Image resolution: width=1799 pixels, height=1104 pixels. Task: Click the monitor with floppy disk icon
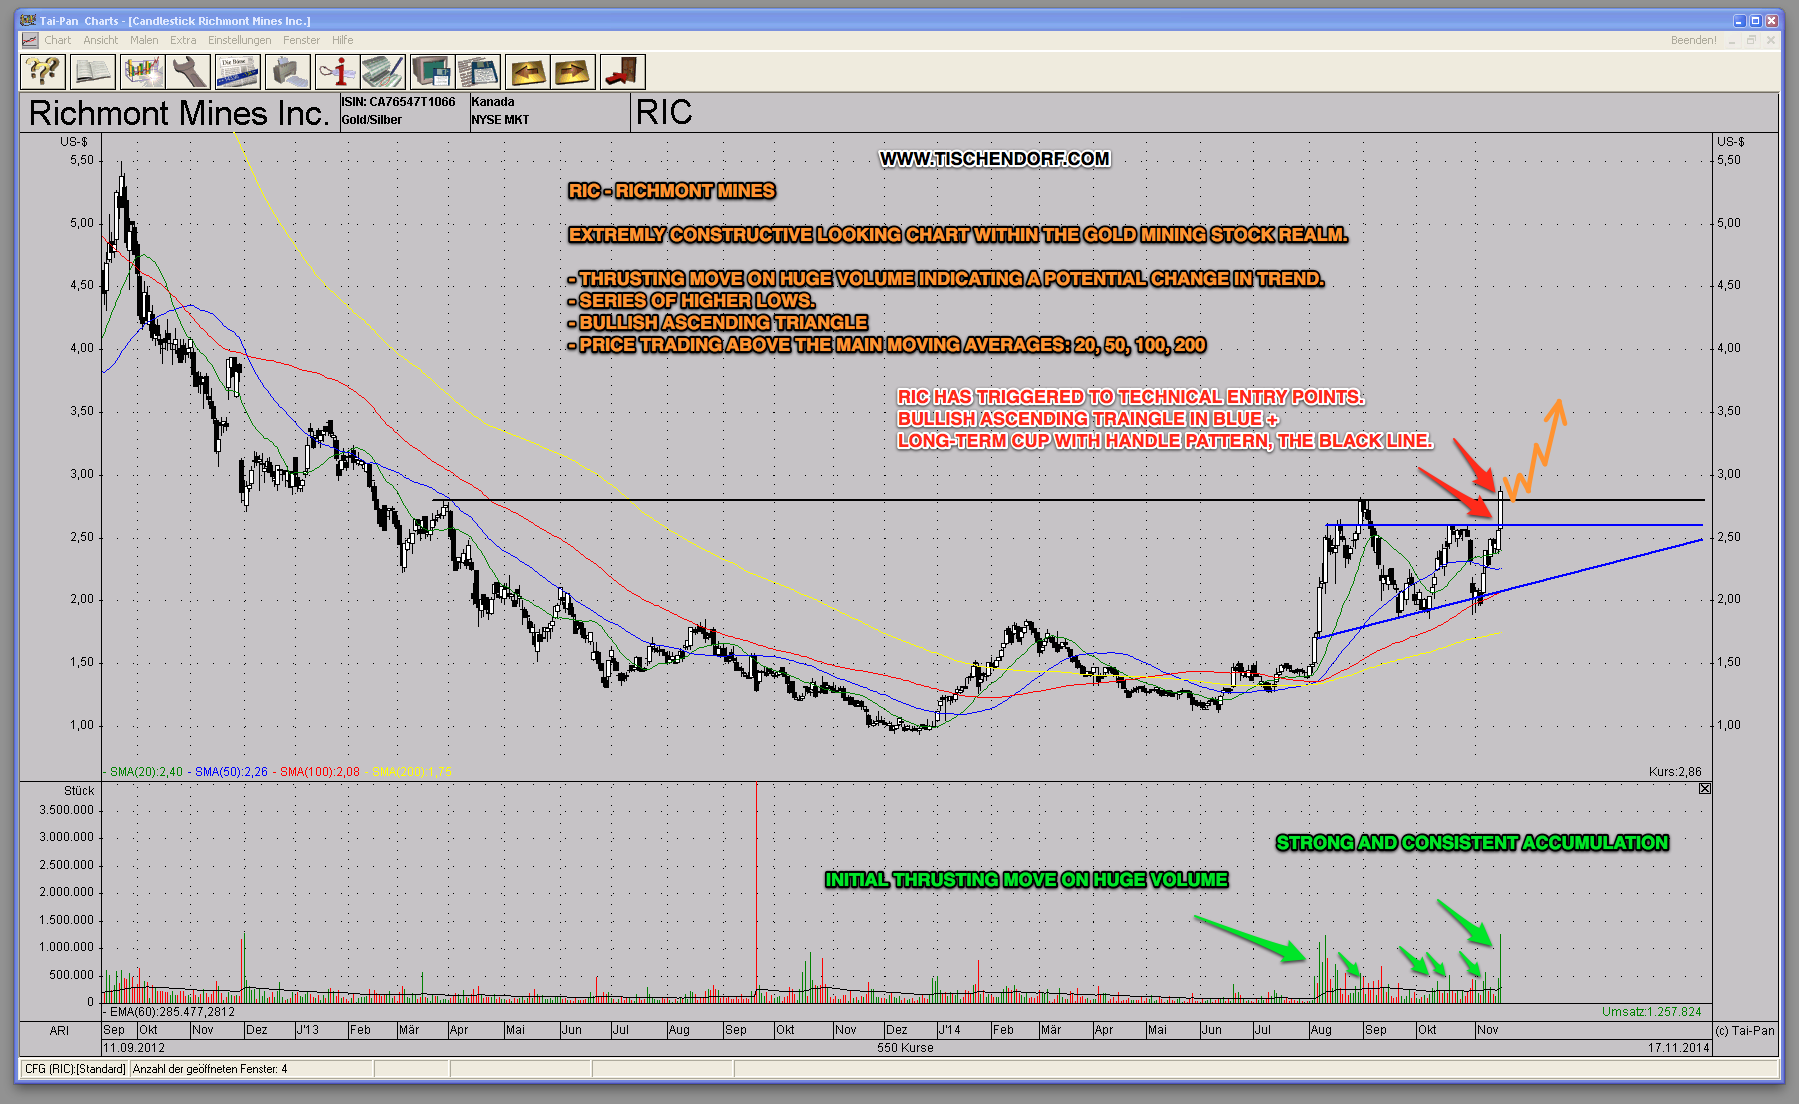pos(431,72)
